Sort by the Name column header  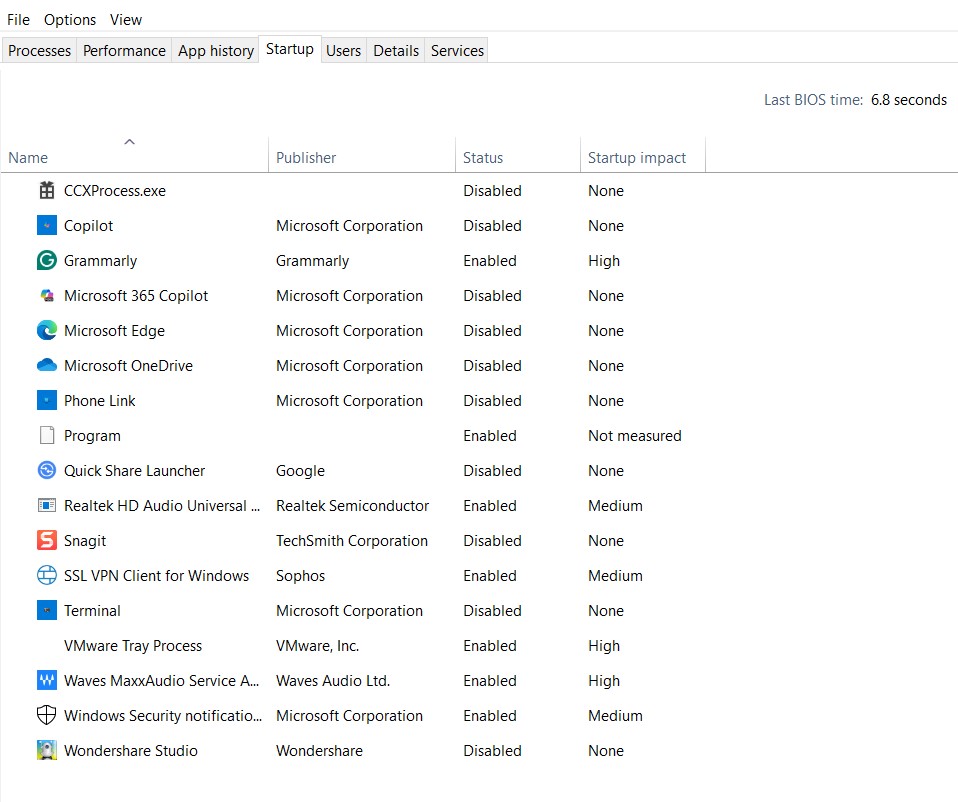(x=134, y=155)
